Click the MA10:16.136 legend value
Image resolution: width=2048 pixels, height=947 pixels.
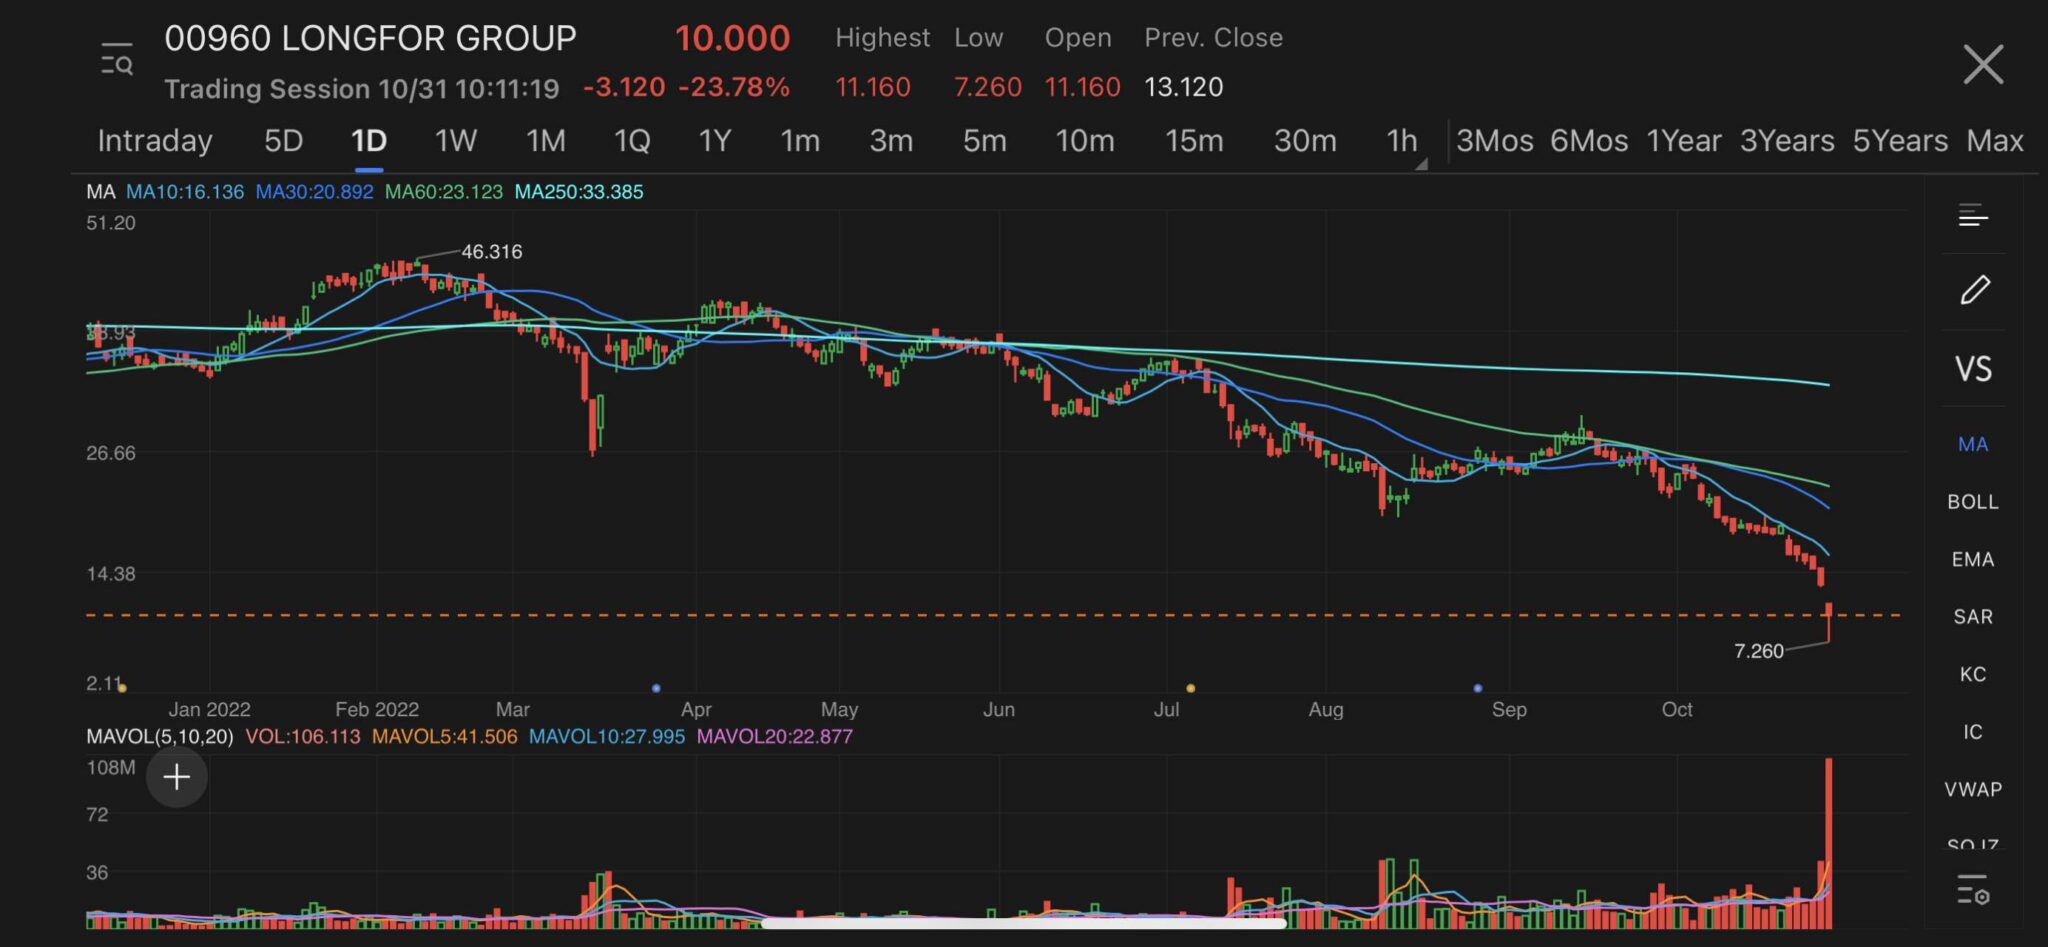pyautogui.click(x=185, y=192)
